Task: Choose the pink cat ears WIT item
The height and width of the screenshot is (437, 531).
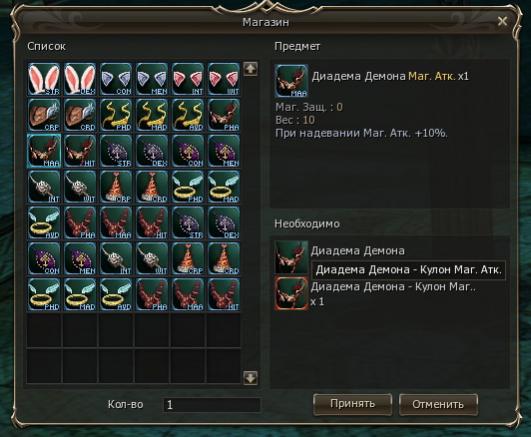Action: (224, 79)
